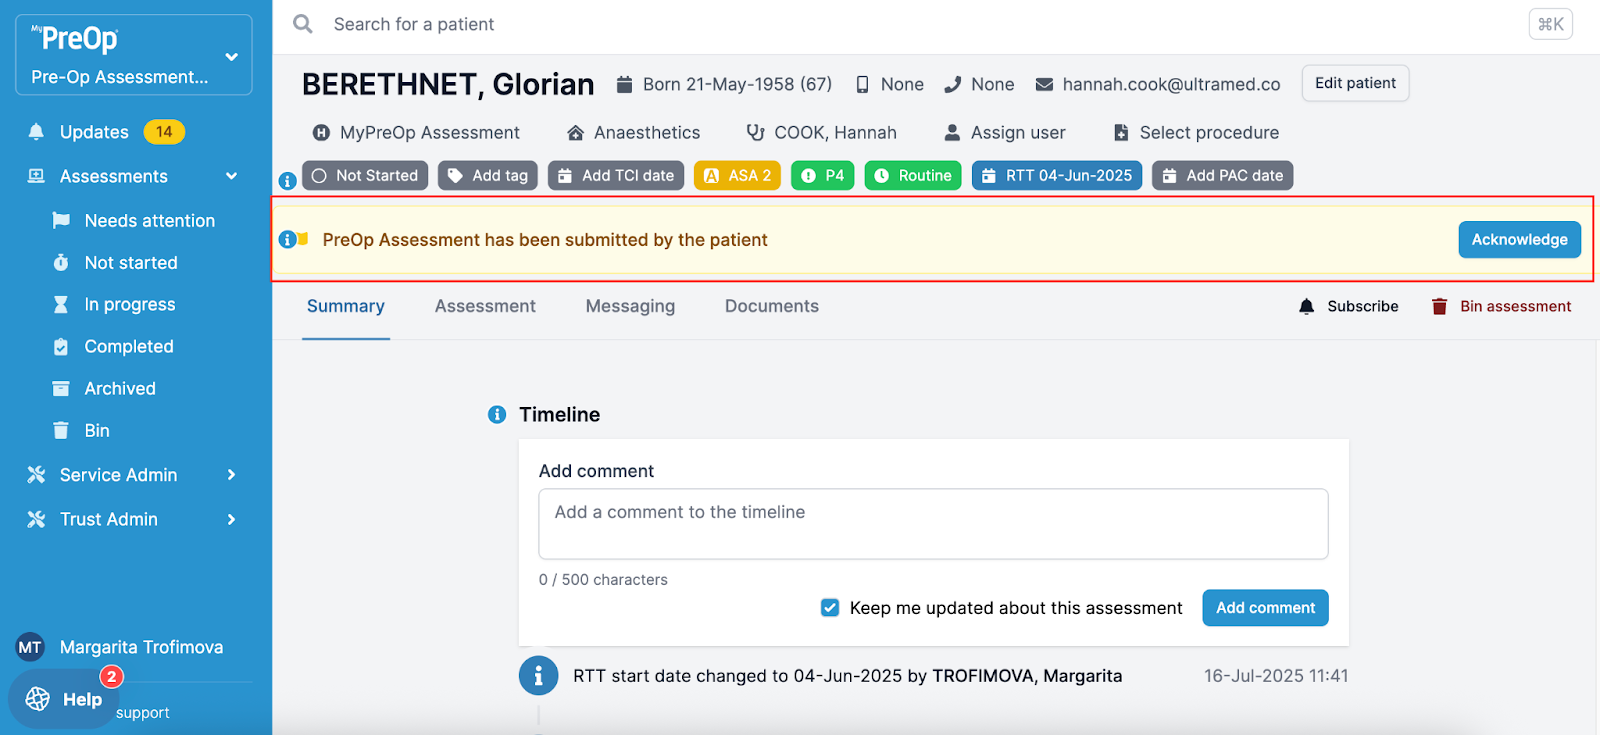The image size is (1600, 735).
Task: Expand the Trust Admin menu
Action: (x=232, y=519)
